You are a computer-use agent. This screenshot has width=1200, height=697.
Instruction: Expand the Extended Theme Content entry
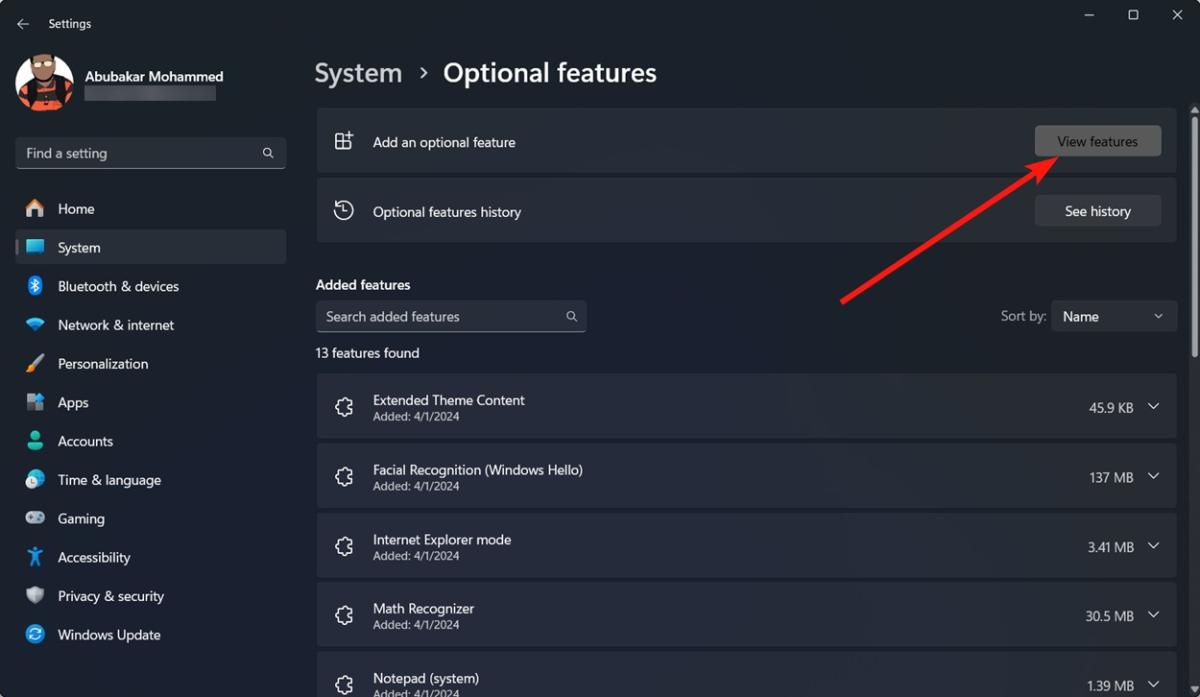[x=1154, y=407]
